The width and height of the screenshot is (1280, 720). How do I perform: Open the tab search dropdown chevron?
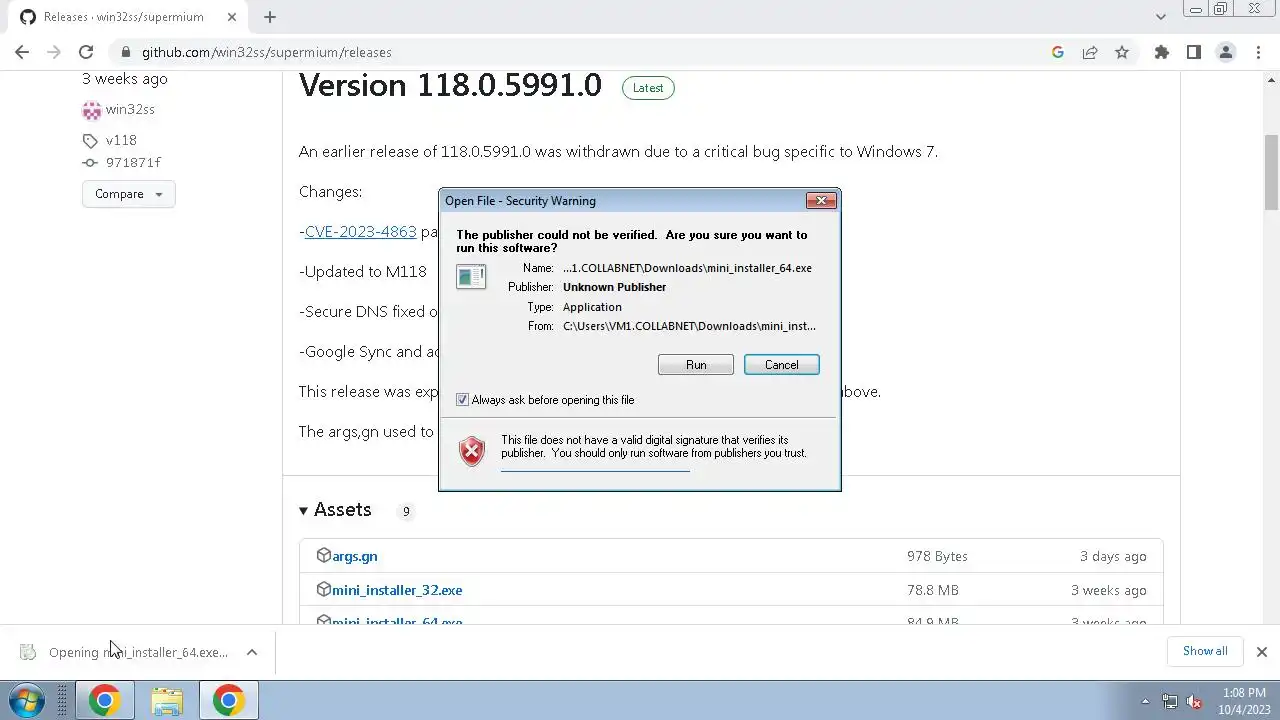1161,17
